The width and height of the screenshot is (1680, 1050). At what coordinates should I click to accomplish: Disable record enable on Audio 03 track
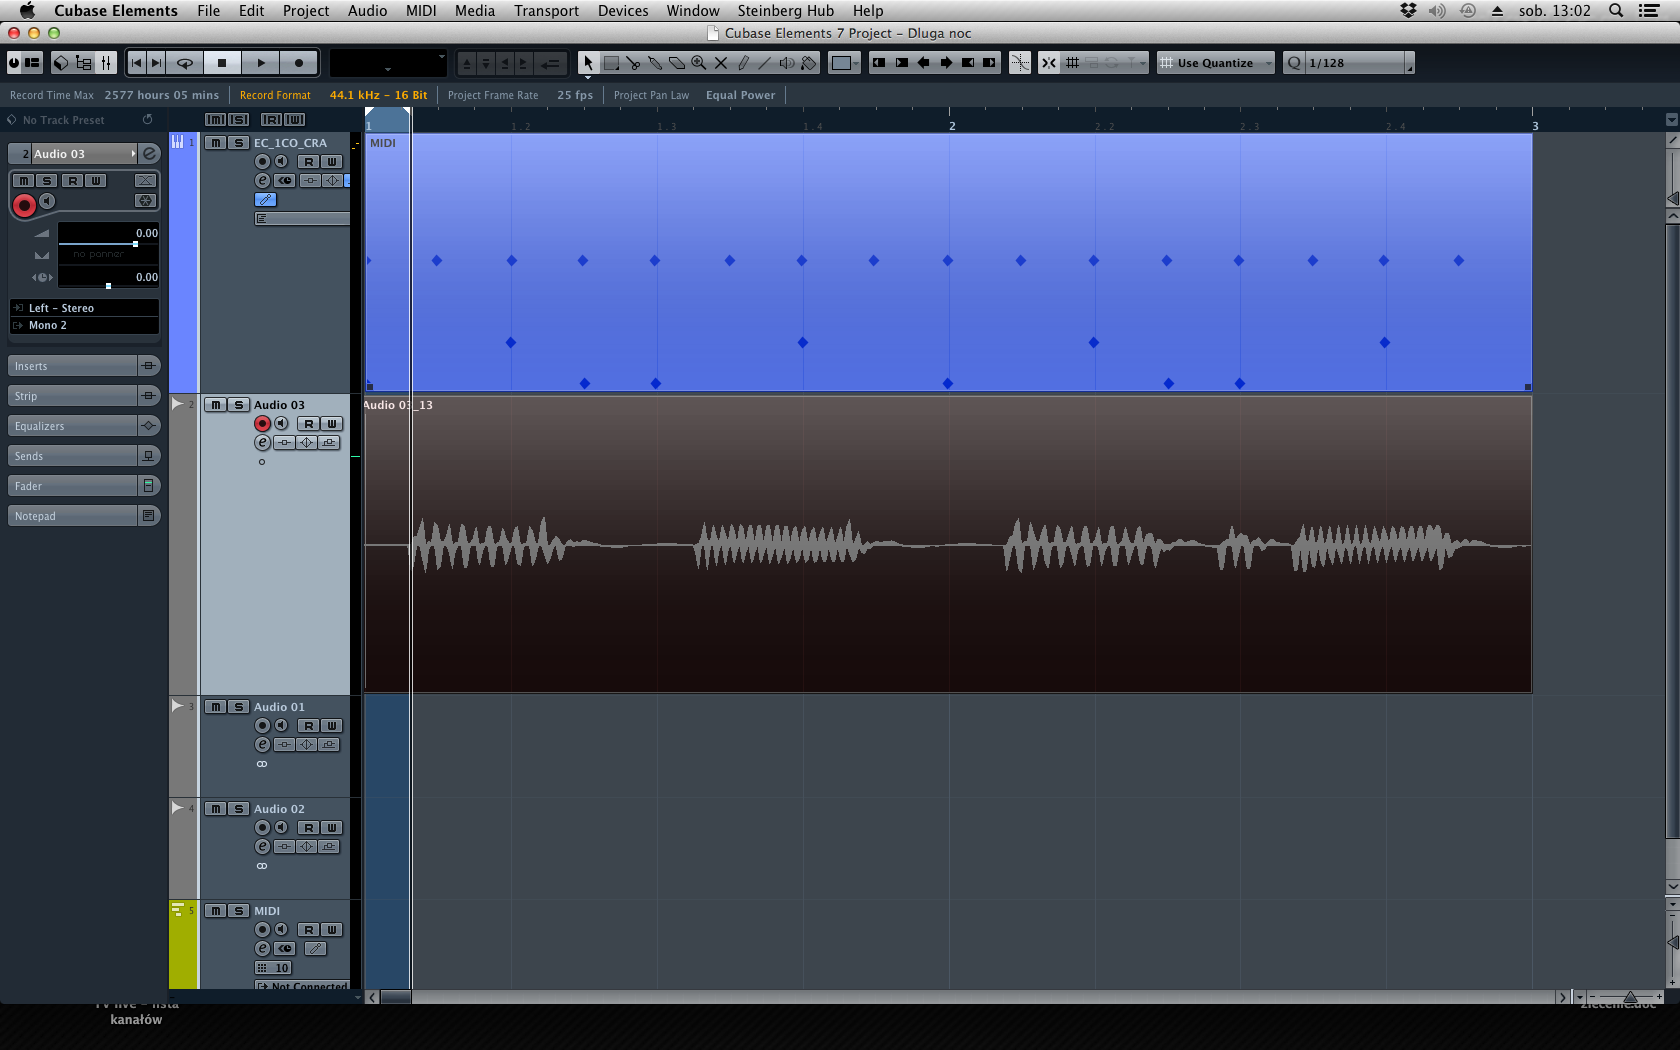[262, 423]
